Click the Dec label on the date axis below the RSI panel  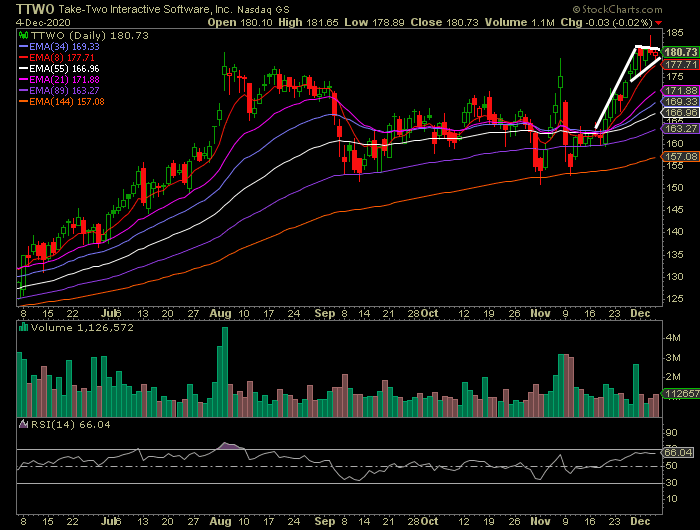(640, 522)
